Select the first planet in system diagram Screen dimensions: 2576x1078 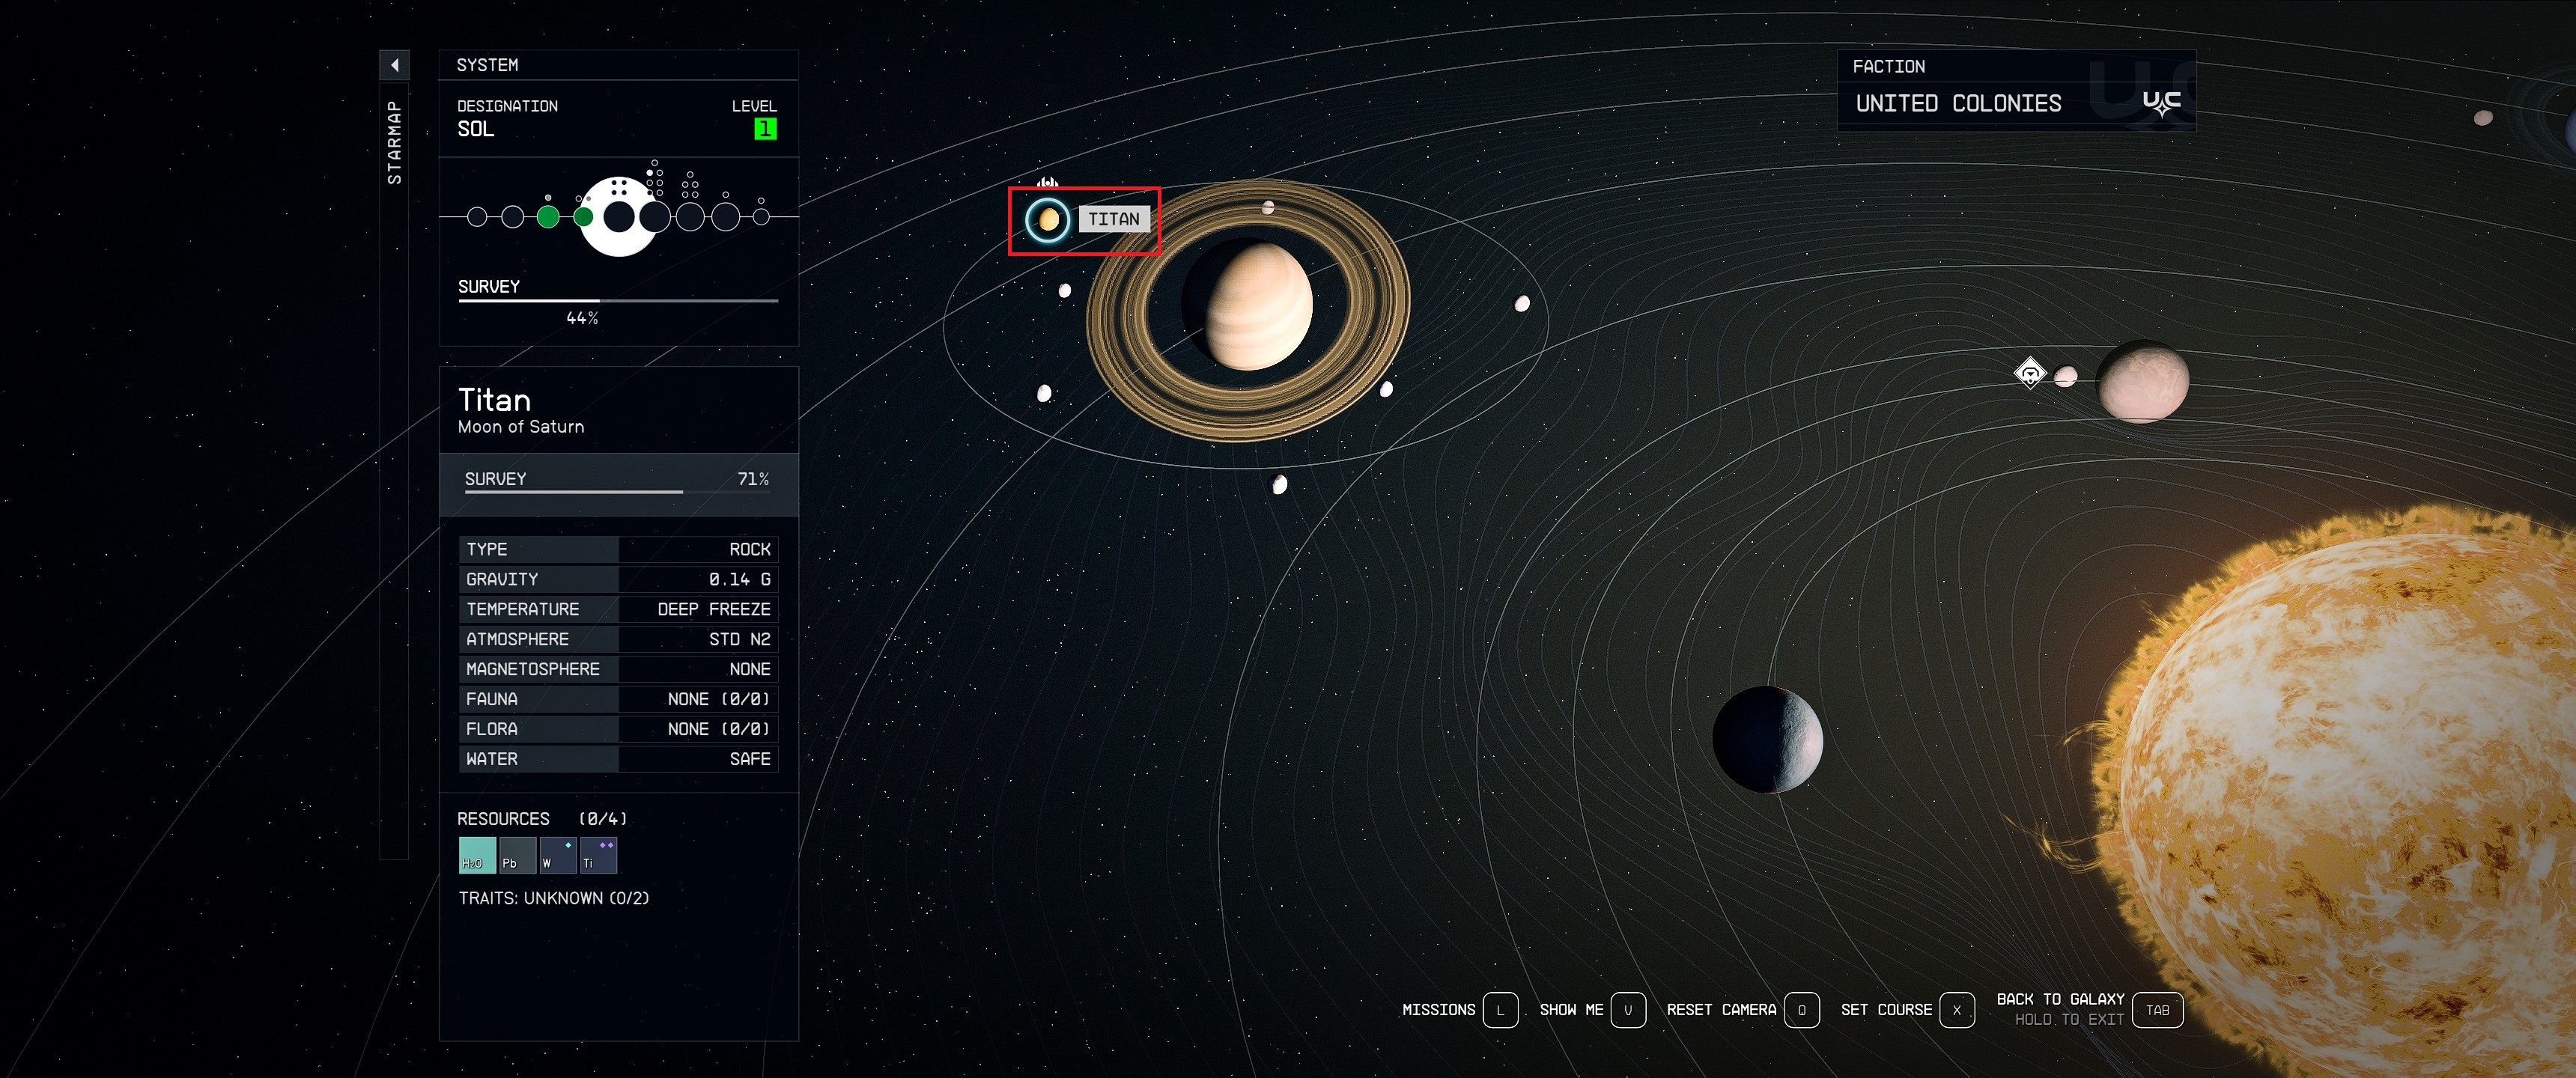pyautogui.click(x=477, y=216)
